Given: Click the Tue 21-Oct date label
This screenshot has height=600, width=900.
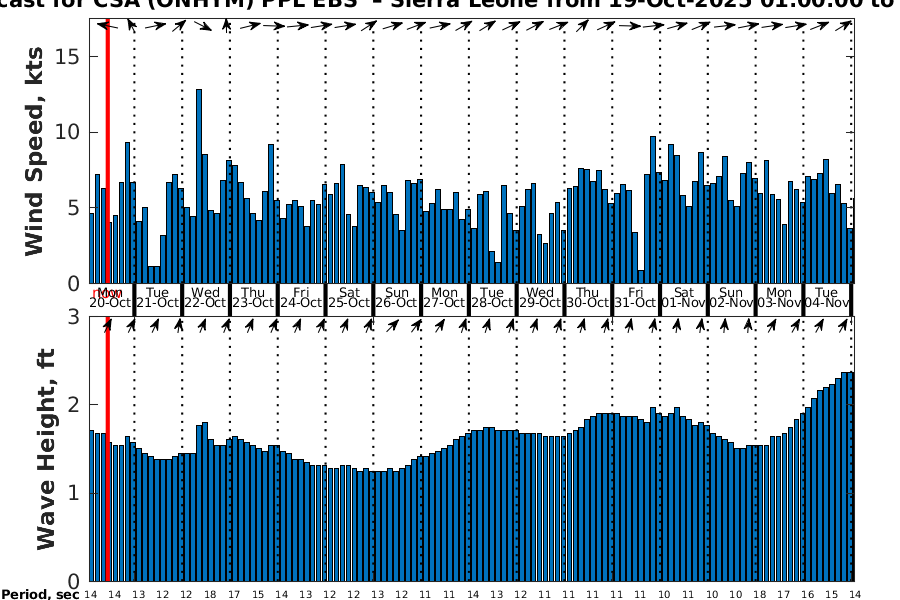Looking at the screenshot, I should click(x=158, y=298).
